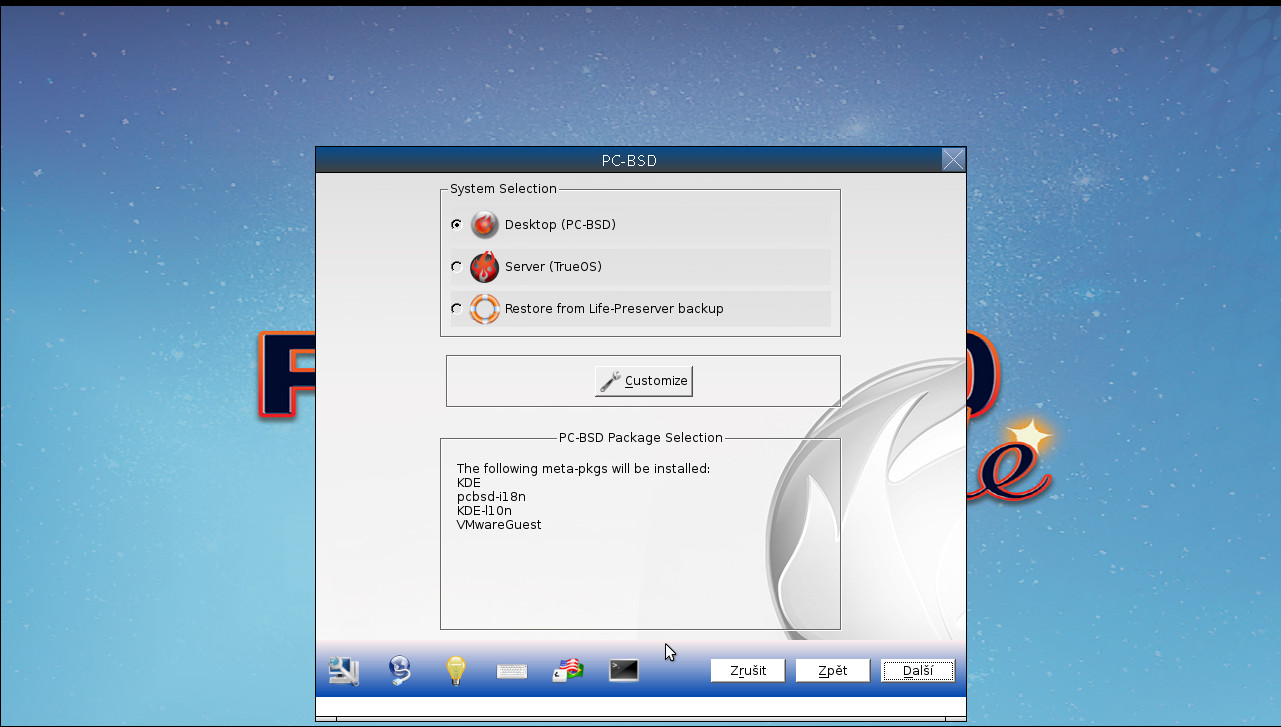Open the Customize package selection dialog
Screen dimensions: 1281x727
tap(643, 380)
